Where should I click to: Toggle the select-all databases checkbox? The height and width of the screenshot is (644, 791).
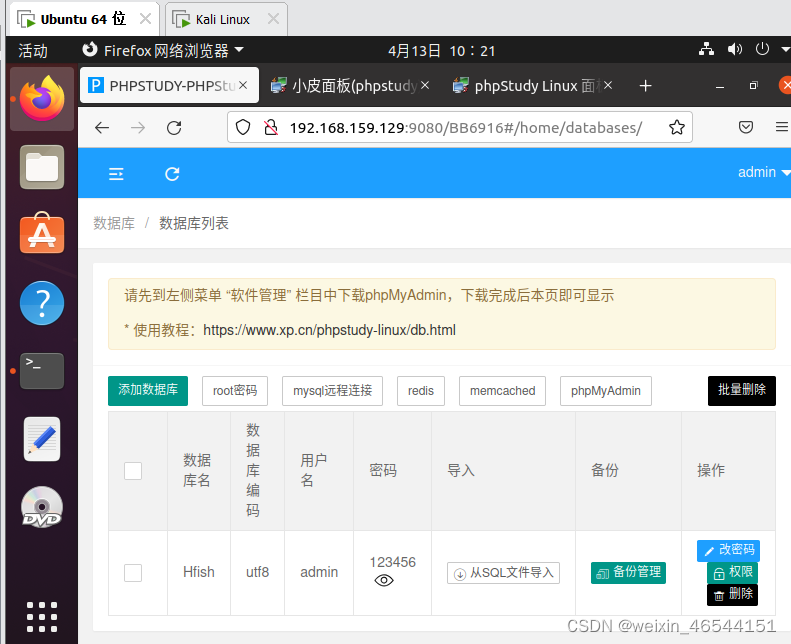133,471
